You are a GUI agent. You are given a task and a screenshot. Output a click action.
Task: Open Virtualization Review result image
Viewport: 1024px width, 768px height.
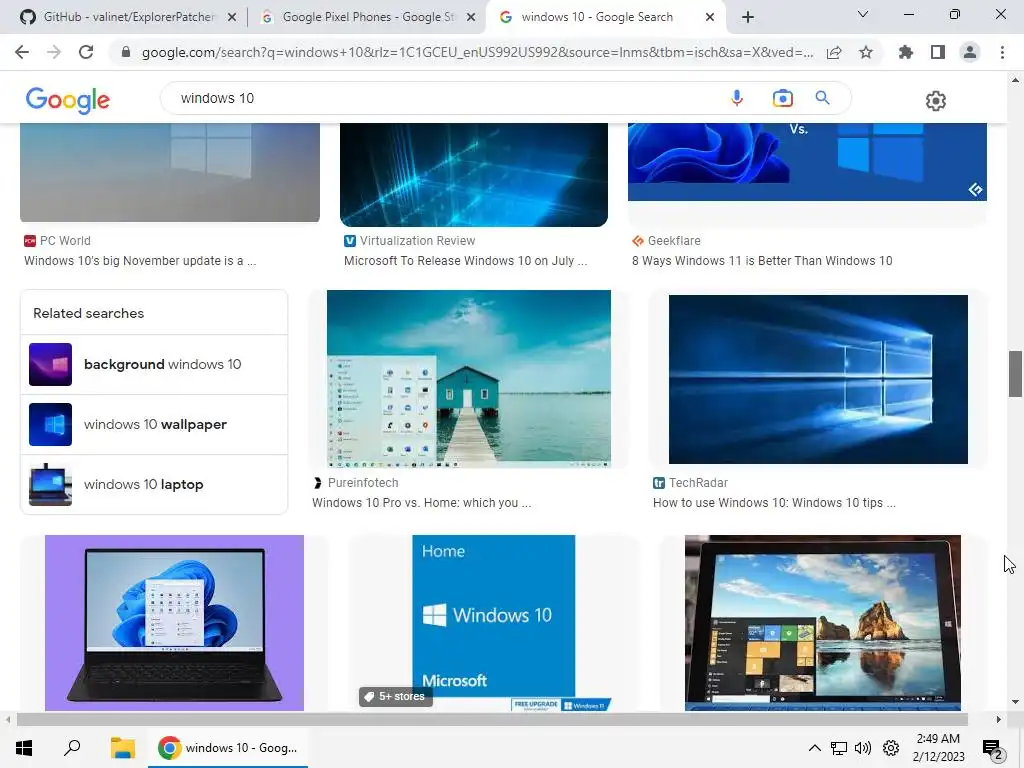click(x=473, y=175)
